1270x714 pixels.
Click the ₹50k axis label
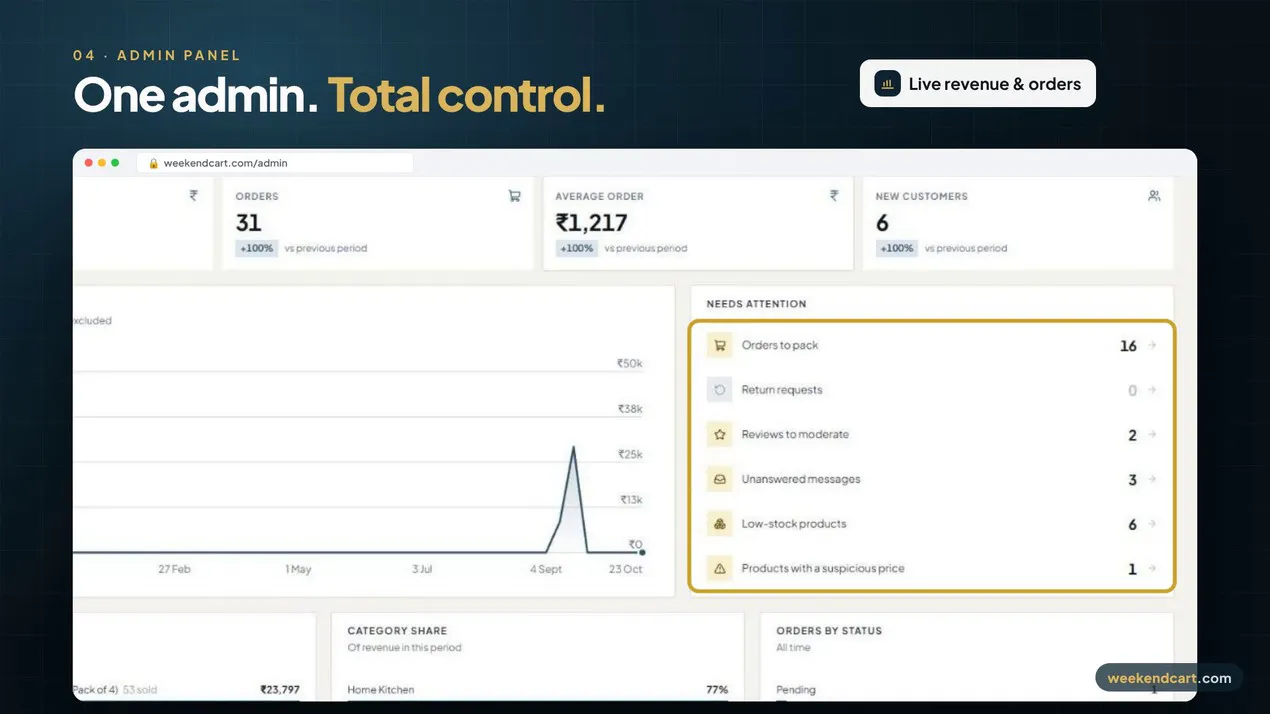click(630, 364)
